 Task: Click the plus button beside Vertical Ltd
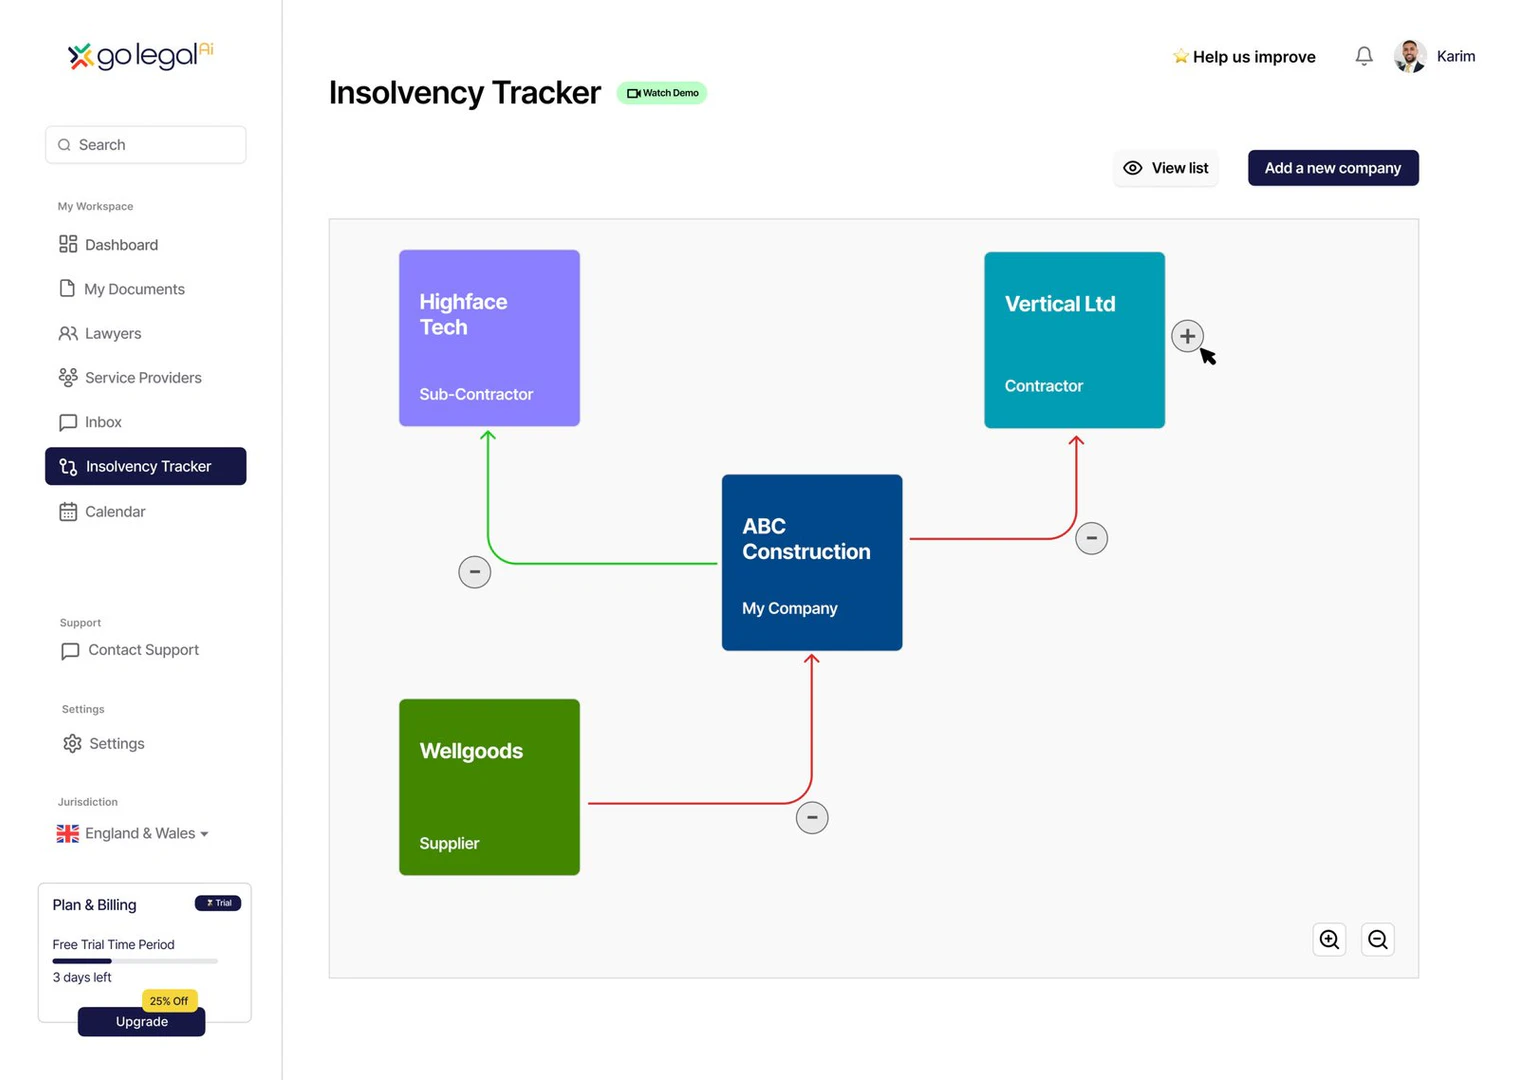click(1187, 336)
